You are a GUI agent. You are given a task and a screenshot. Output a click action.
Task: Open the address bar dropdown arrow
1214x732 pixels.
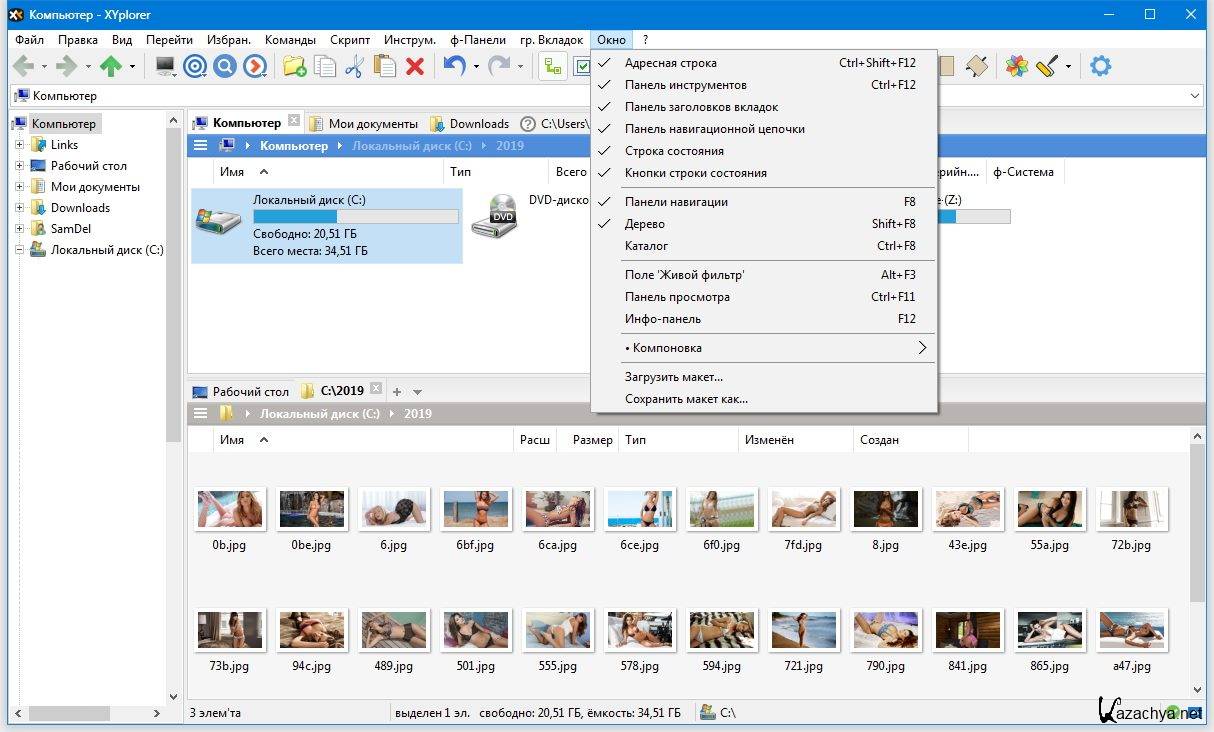coord(1195,96)
